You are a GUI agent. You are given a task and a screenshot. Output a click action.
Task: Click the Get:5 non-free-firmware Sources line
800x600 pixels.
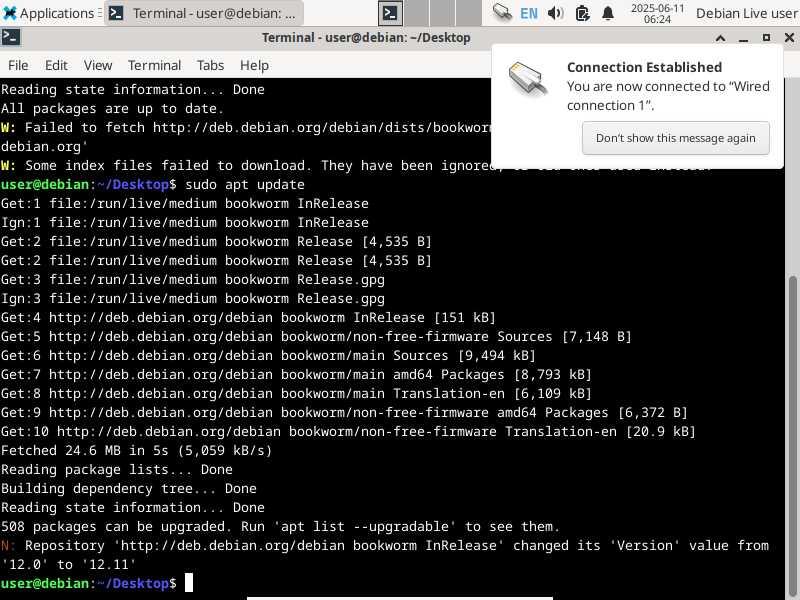(x=316, y=337)
